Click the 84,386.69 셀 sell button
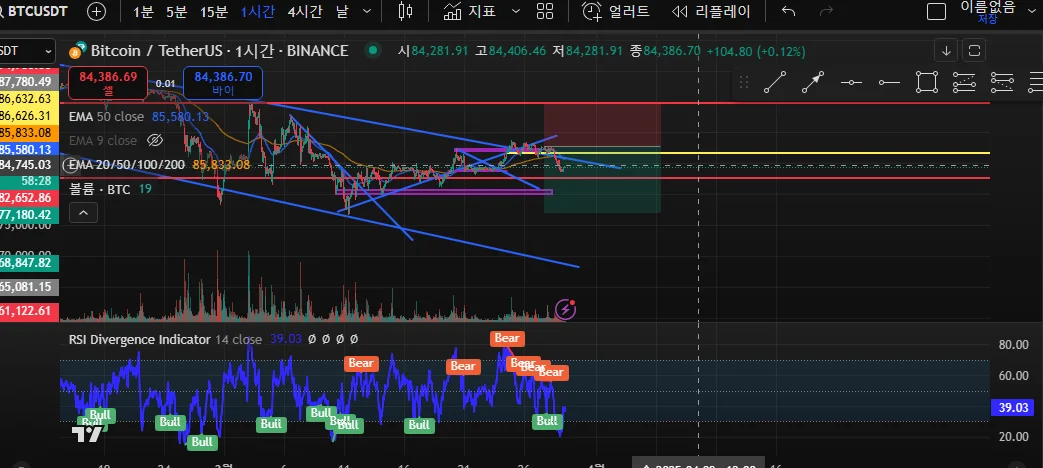The image size is (1043, 468). [108, 83]
